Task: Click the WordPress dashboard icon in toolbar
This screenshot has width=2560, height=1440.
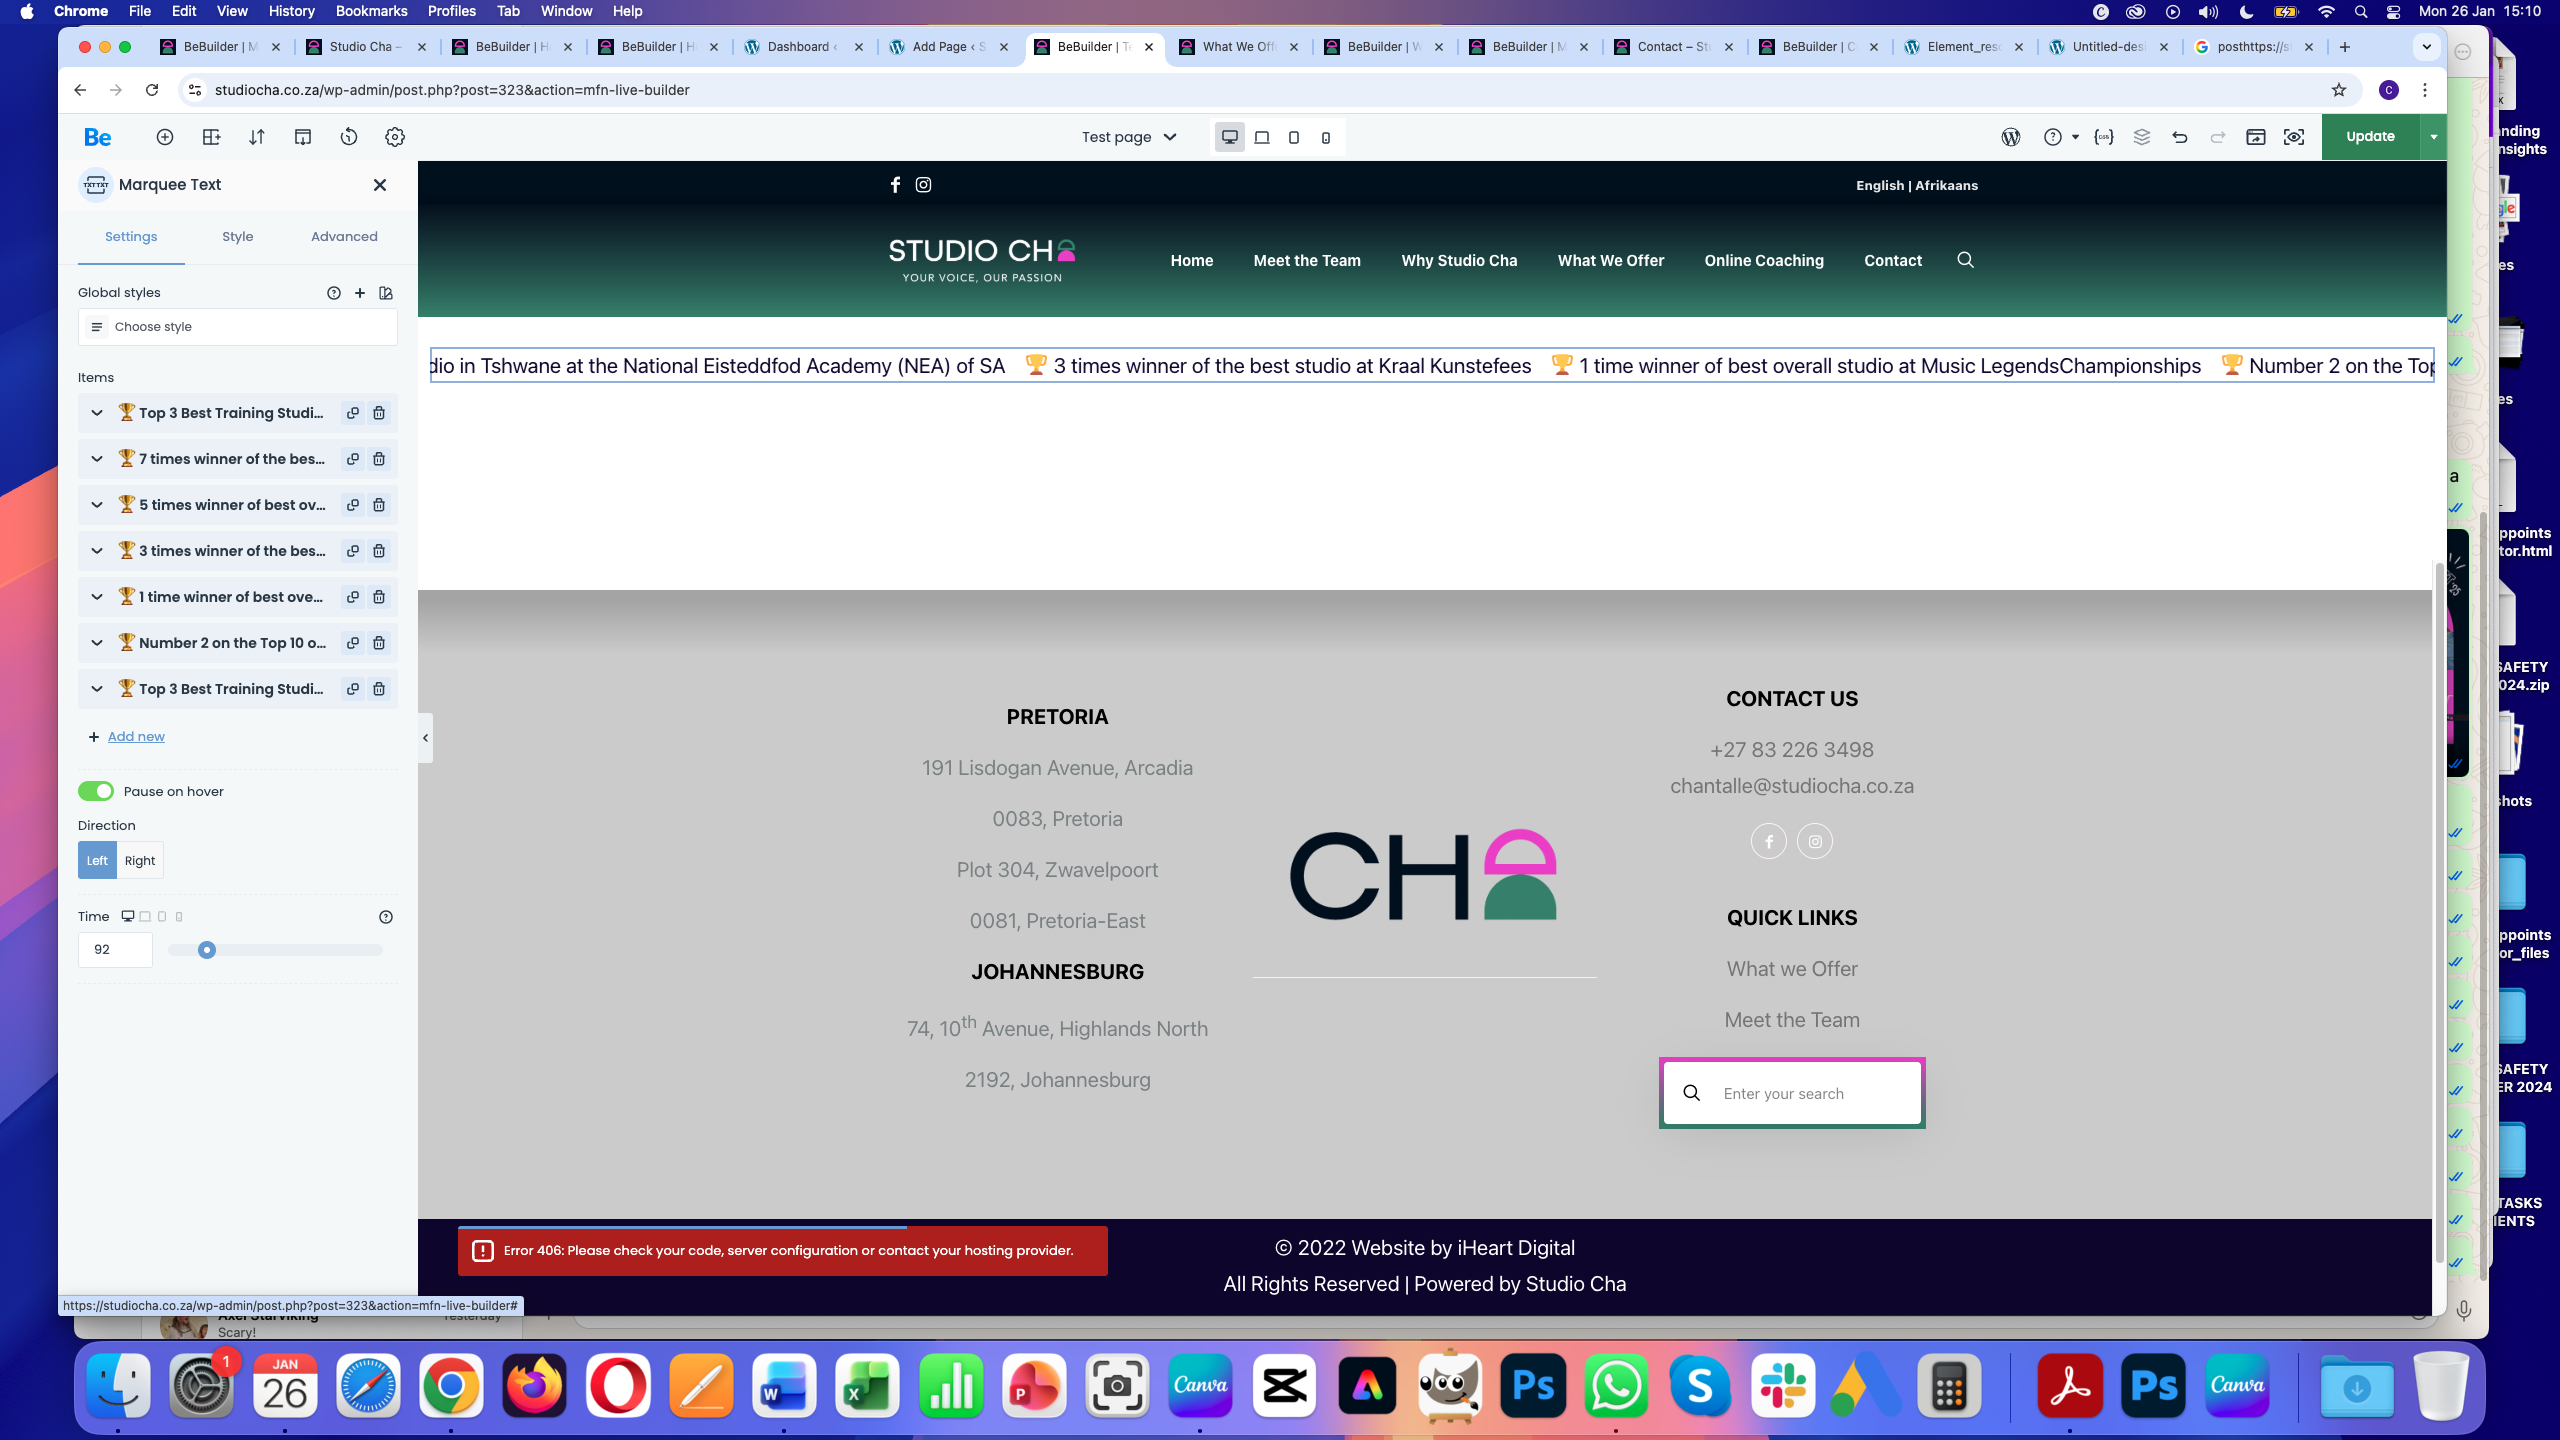Action: (2011, 137)
